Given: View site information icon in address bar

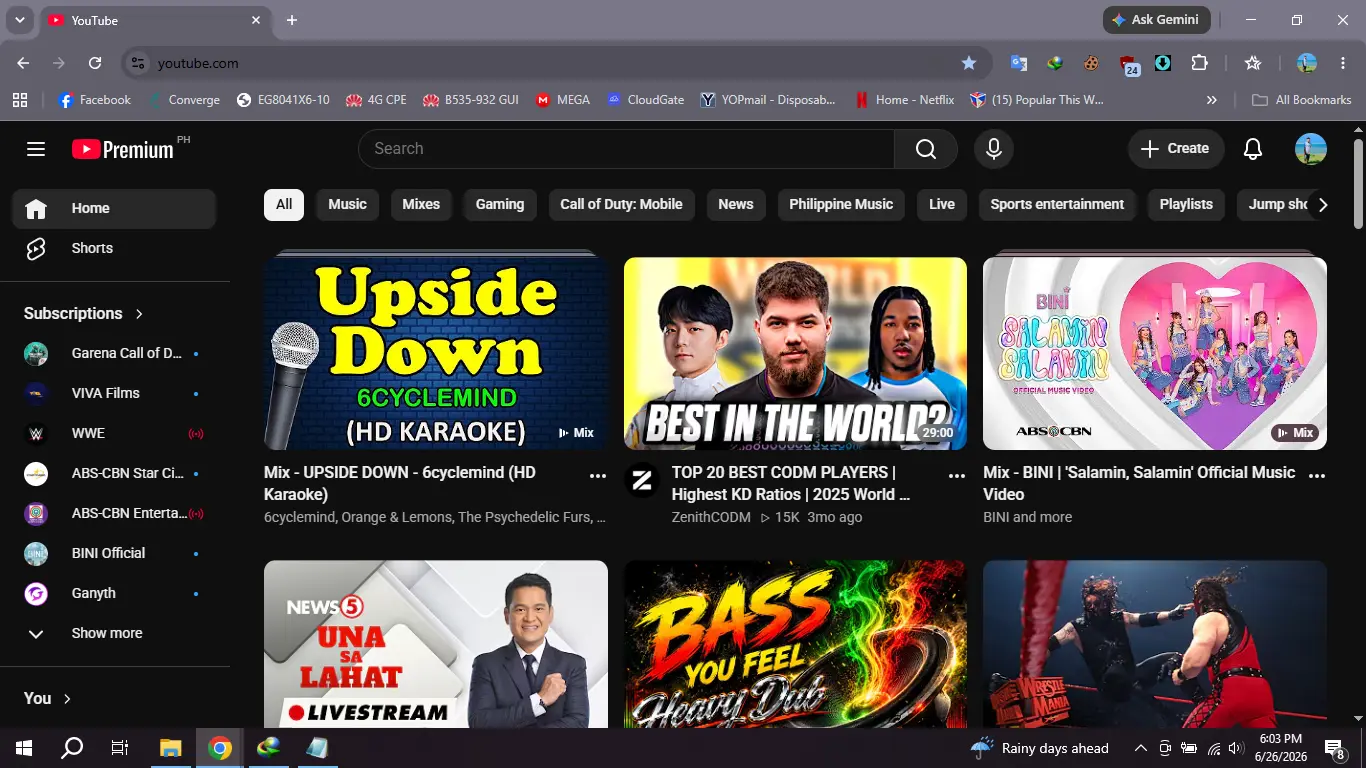Looking at the screenshot, I should click(x=138, y=63).
